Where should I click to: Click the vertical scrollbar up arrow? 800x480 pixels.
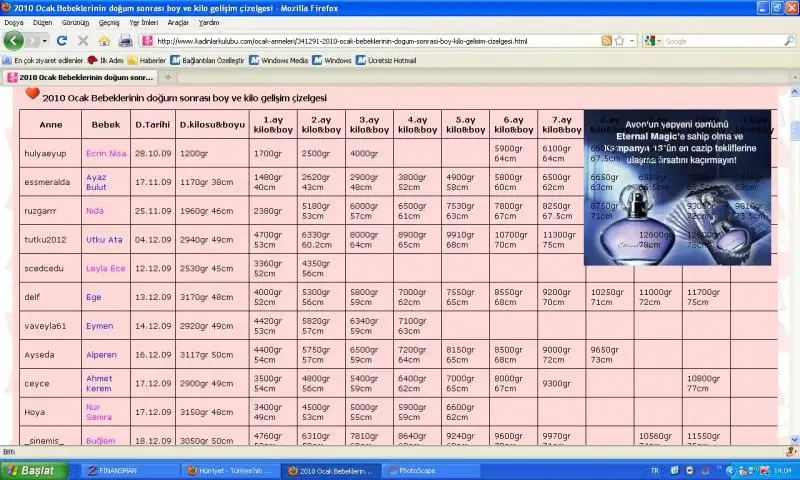[794, 92]
